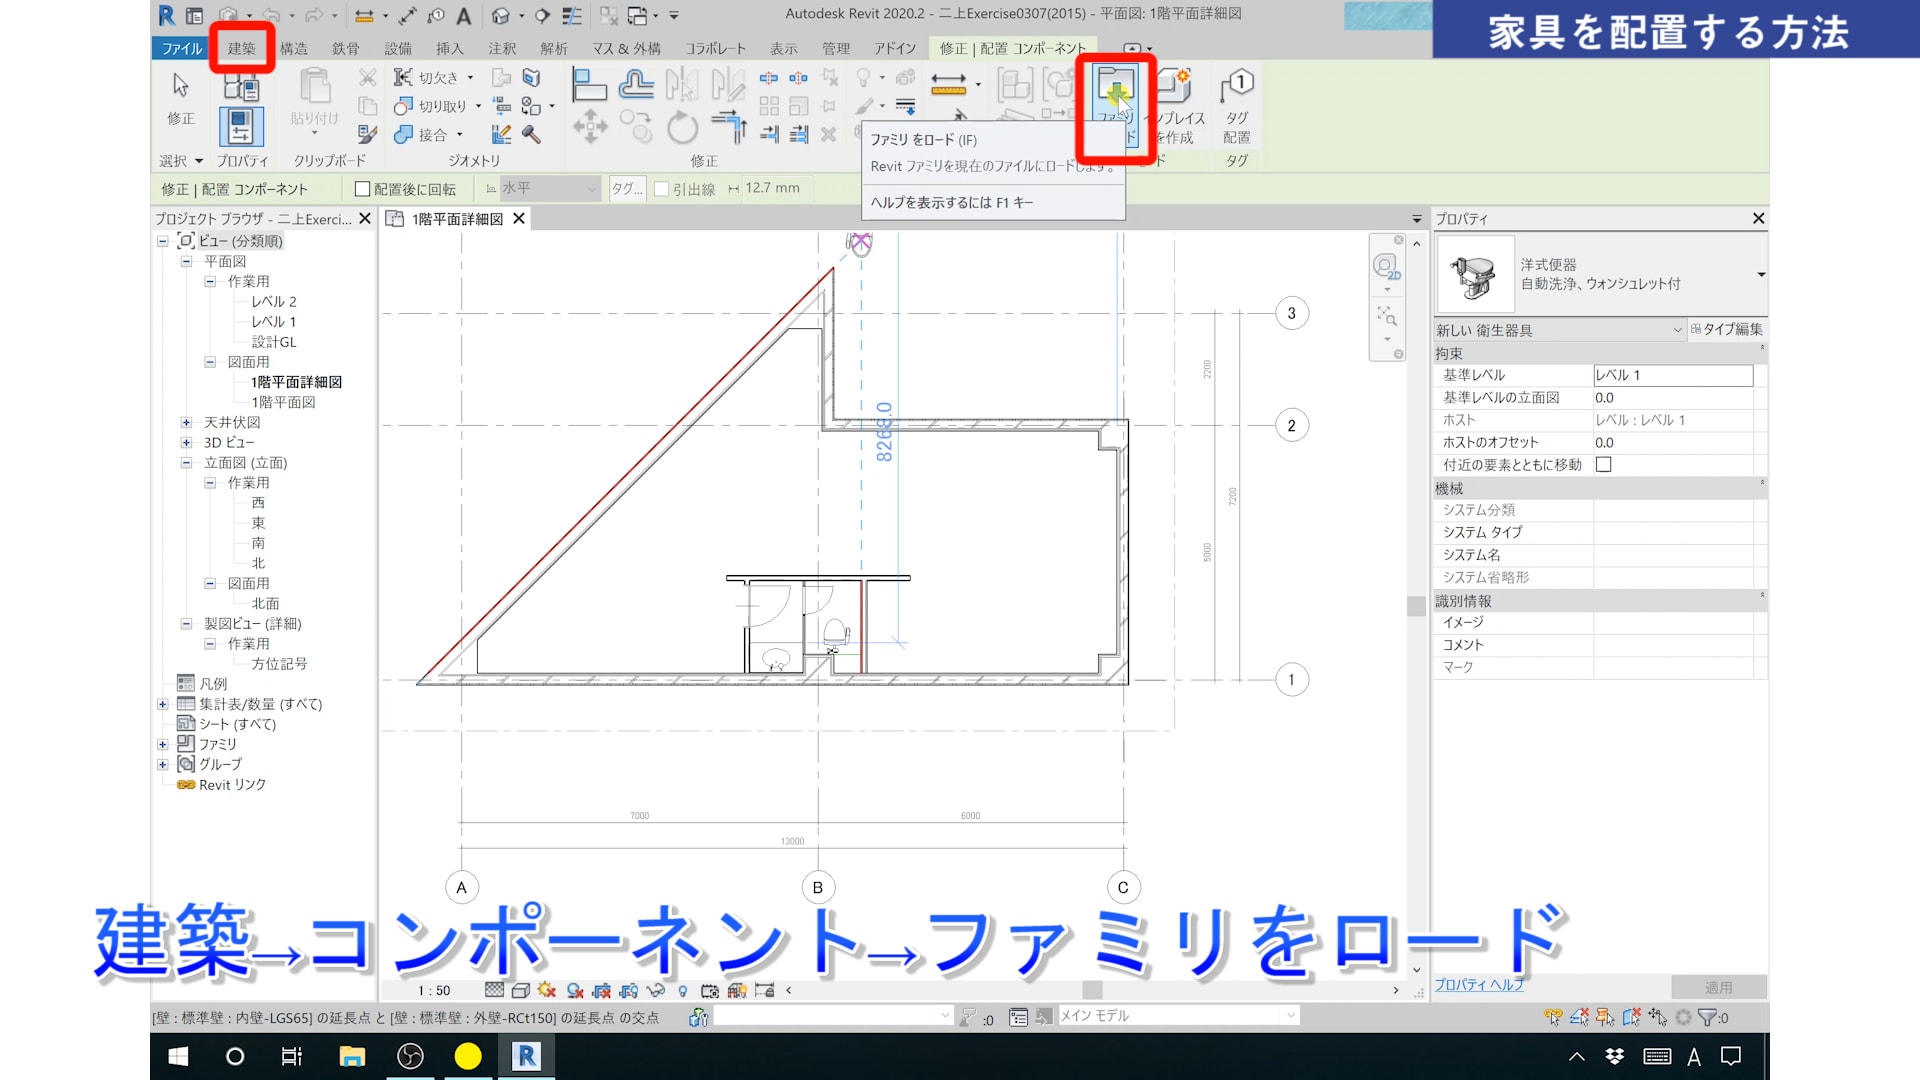Click the Join geometry (接合) icon
The image size is (1920, 1080).
[404, 134]
